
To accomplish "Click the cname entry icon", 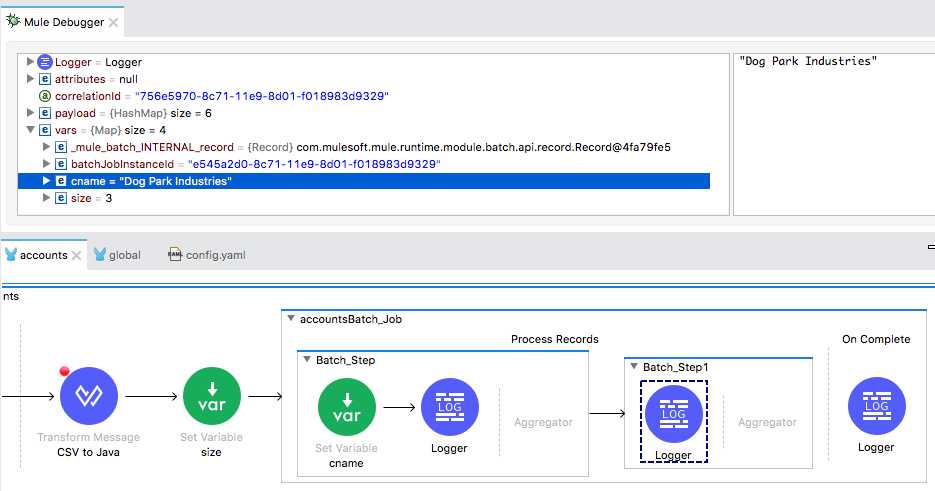I will point(61,181).
